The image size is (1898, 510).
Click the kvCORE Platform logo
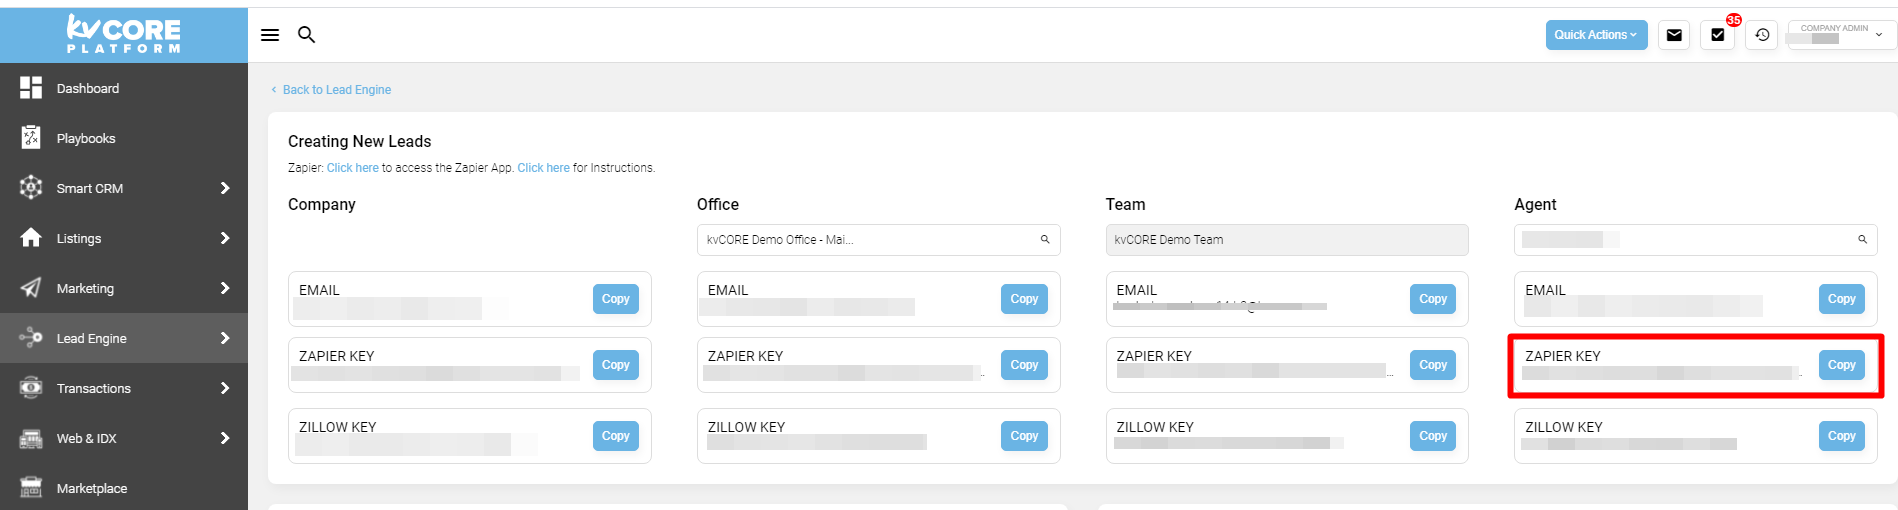coord(124,34)
